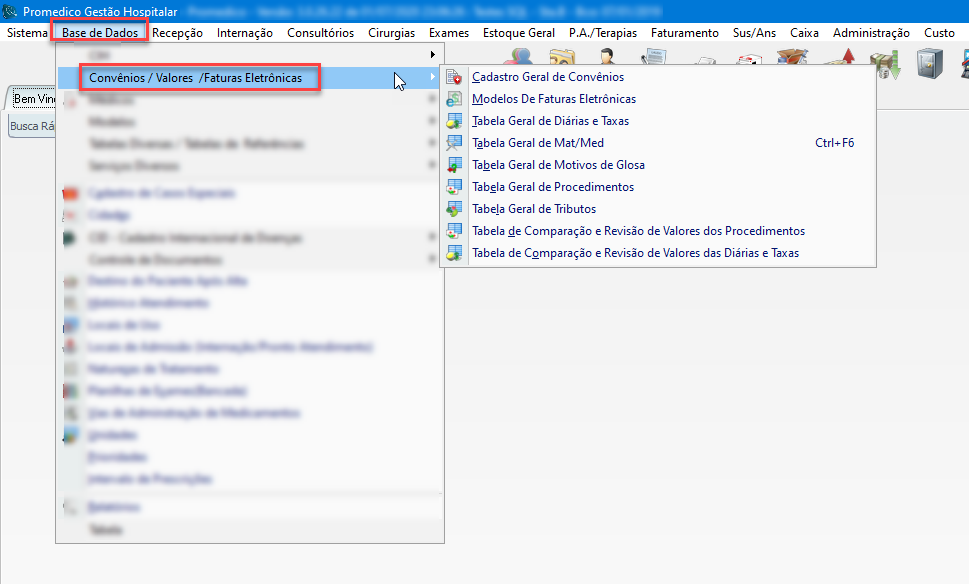The width and height of the screenshot is (969, 584).
Task: Open Comparação e Revisão de Valores dos Procedimentos
Action: point(658,231)
